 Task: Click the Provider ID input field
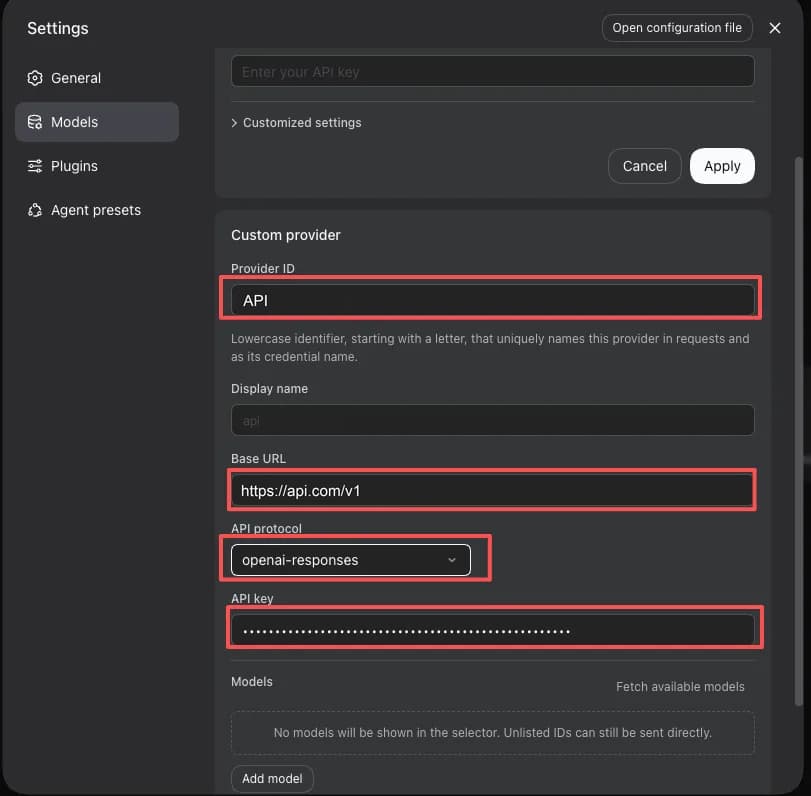[x=492, y=300]
